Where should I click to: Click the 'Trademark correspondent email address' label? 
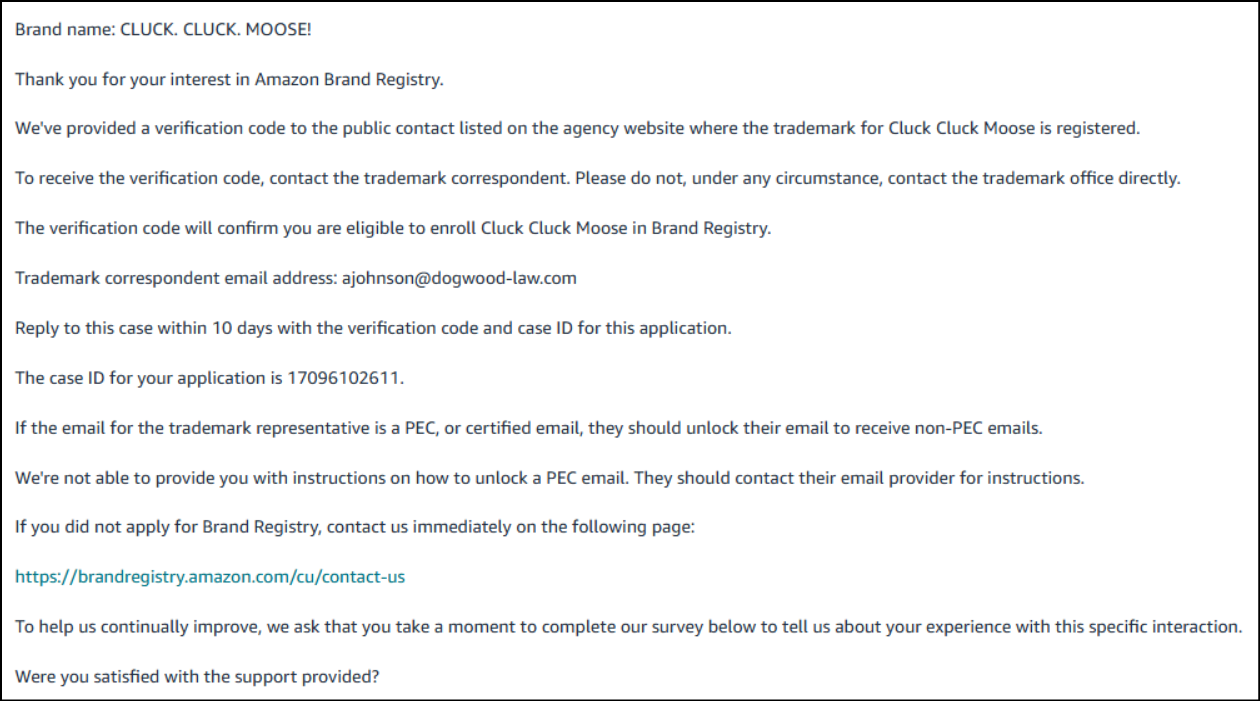(x=175, y=278)
